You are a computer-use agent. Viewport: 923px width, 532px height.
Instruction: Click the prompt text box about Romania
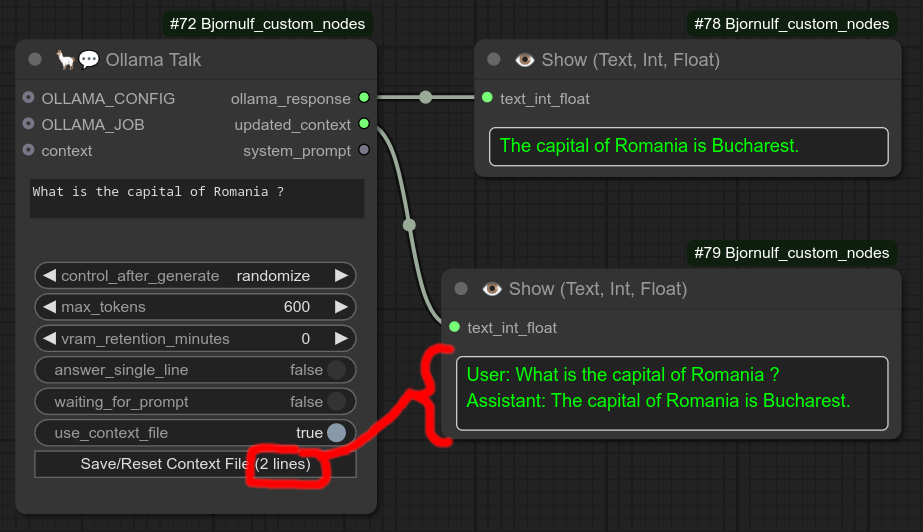[196, 198]
